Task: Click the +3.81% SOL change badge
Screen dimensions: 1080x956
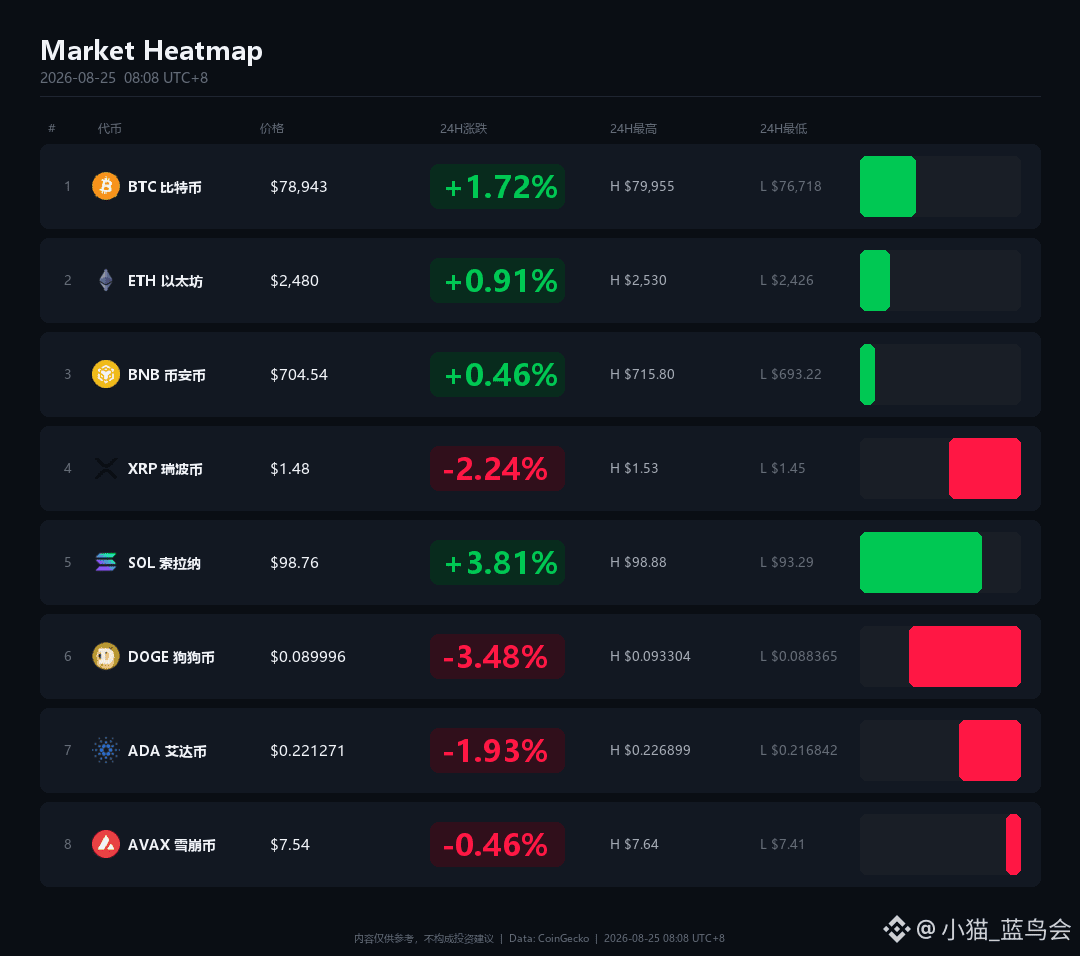Action: click(497, 563)
